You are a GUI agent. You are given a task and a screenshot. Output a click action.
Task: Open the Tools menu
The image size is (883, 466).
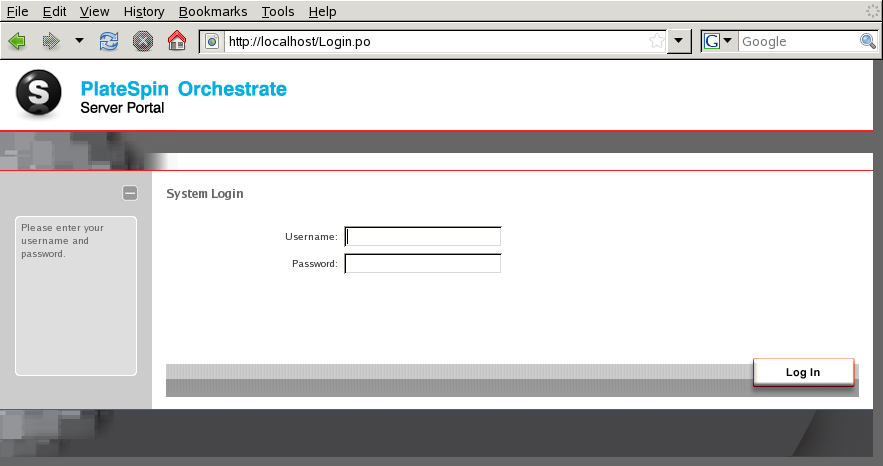278,11
